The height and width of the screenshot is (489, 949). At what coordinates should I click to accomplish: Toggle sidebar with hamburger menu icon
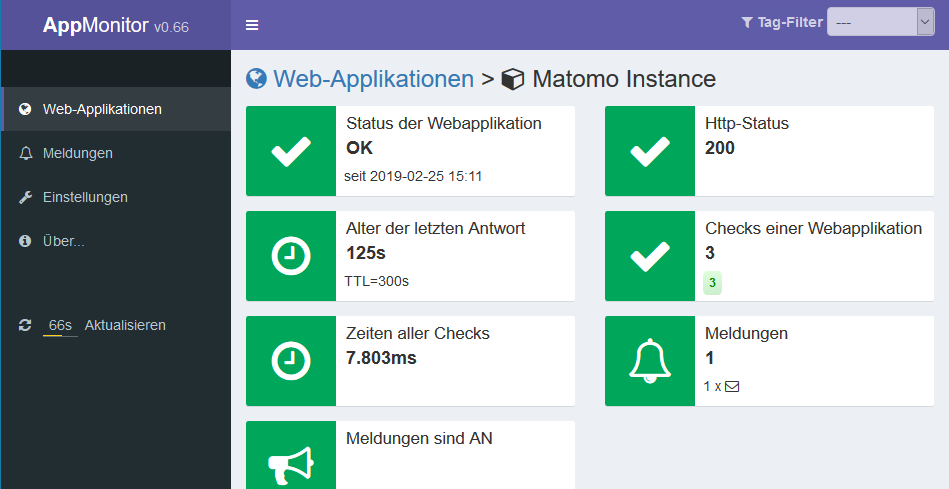click(x=252, y=25)
